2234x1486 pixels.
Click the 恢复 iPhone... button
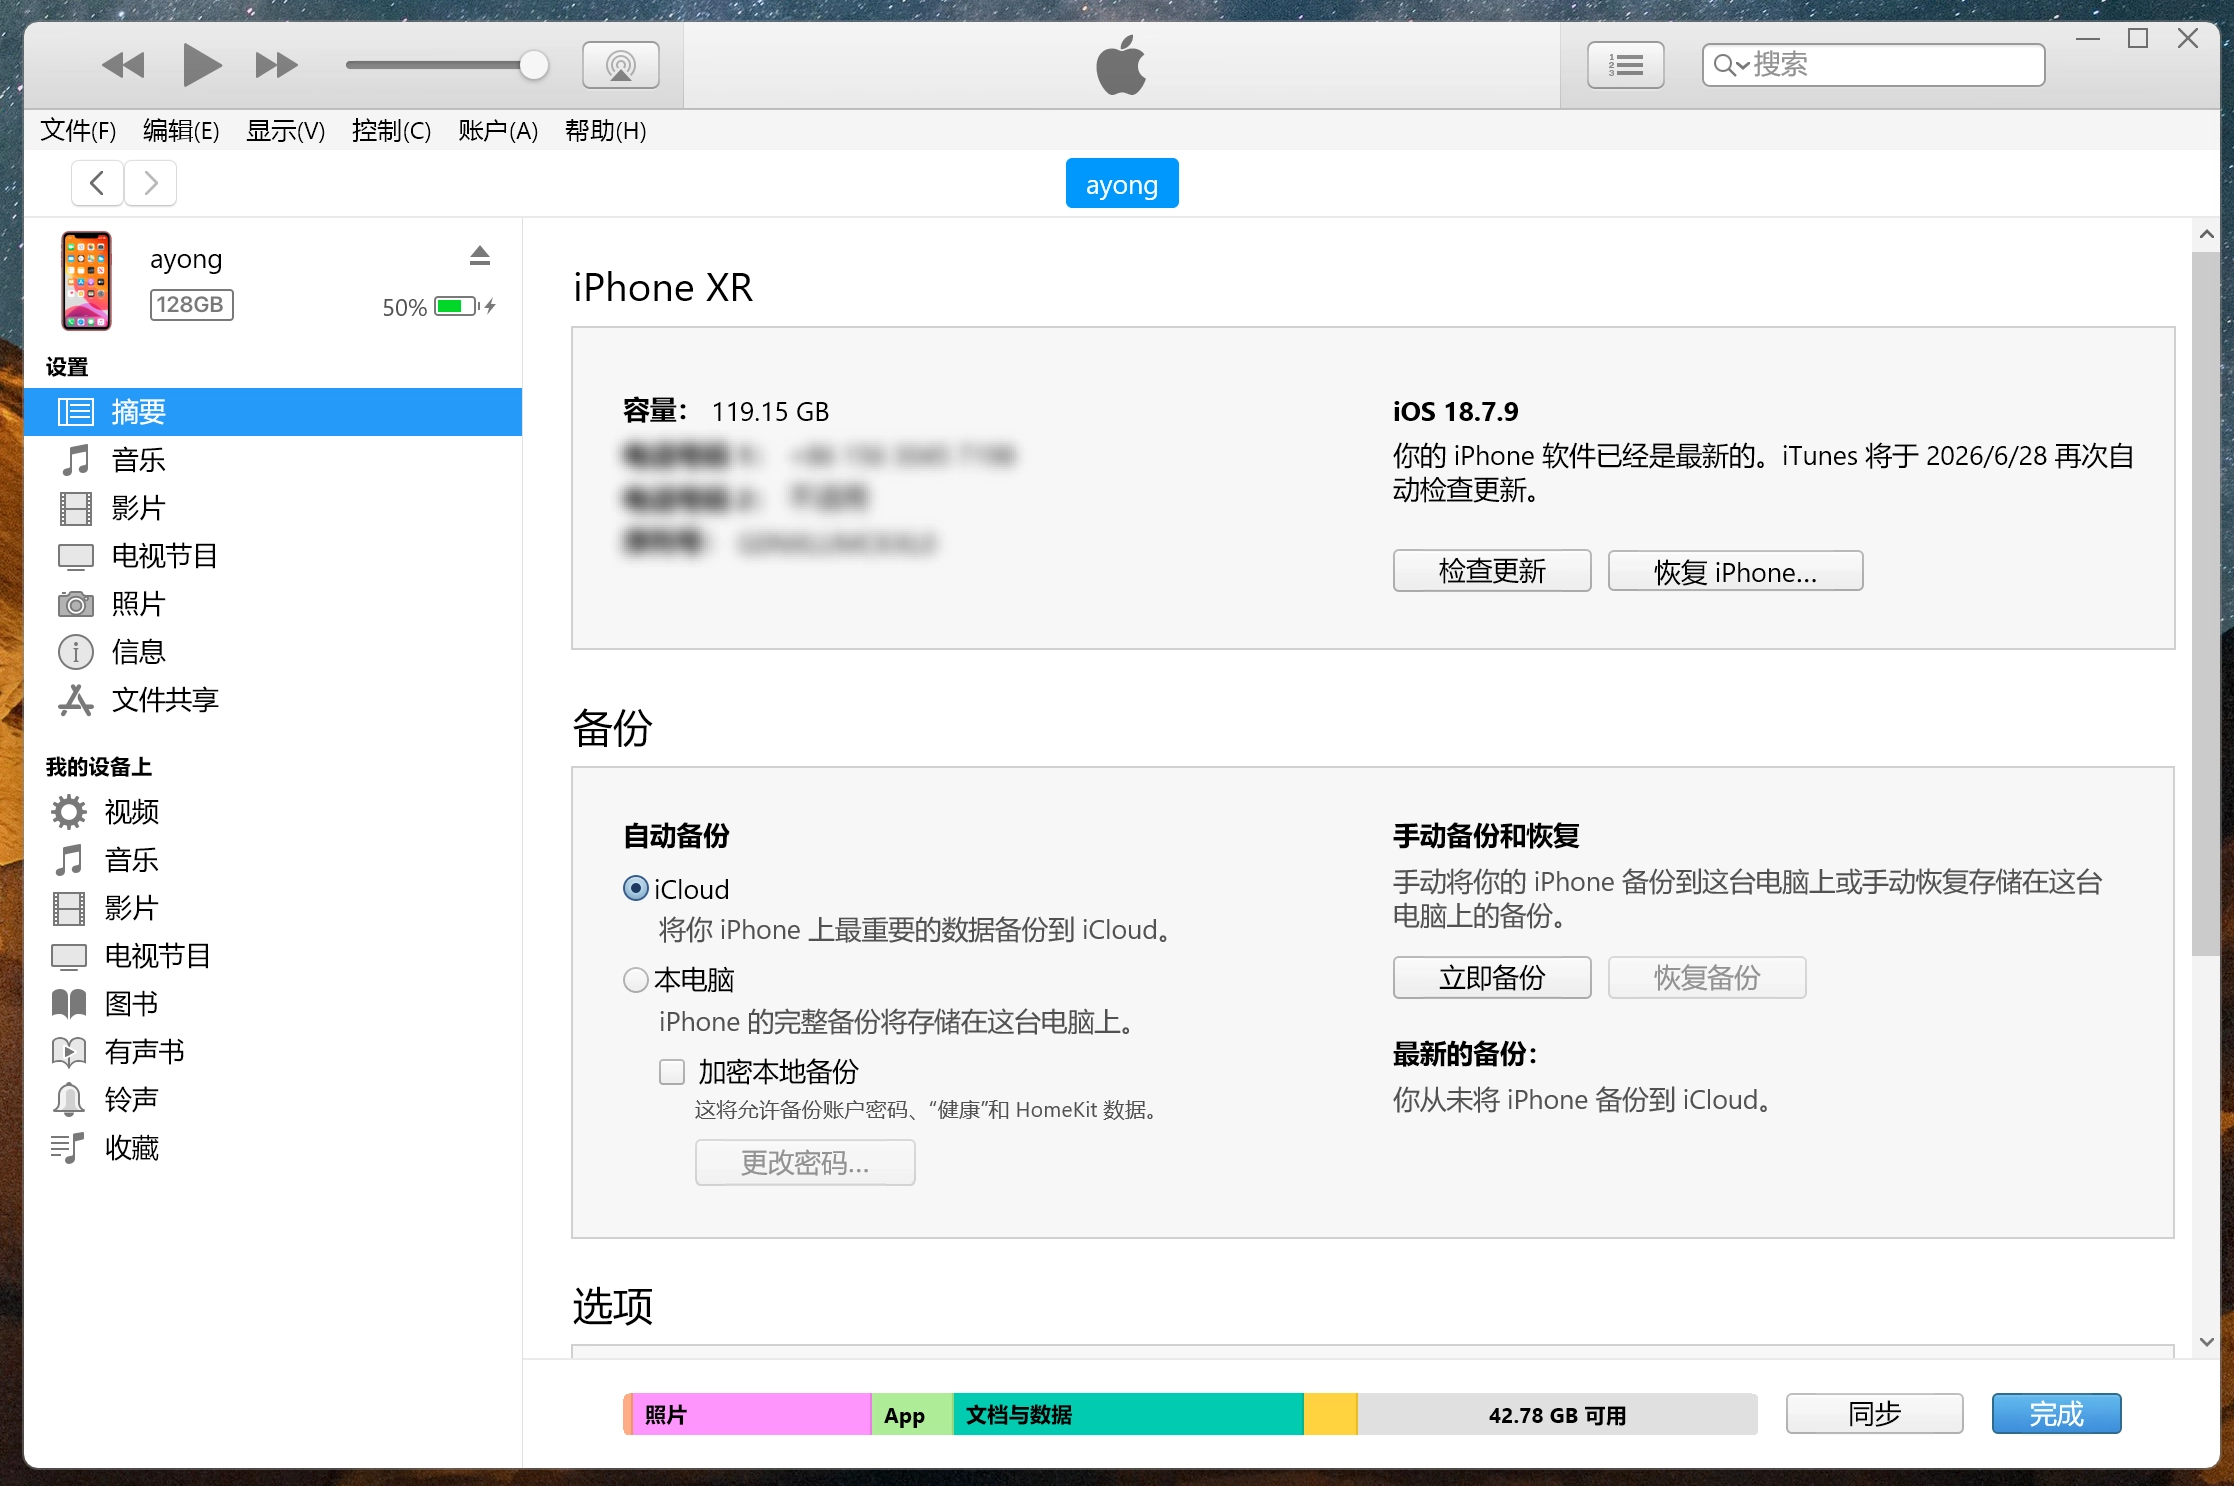tap(1735, 571)
